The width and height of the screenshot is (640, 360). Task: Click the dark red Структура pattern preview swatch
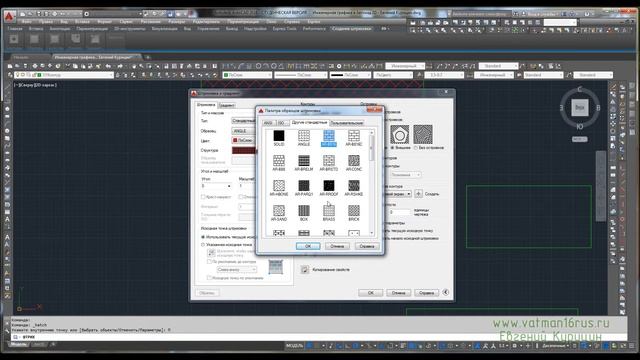[x=244, y=150]
